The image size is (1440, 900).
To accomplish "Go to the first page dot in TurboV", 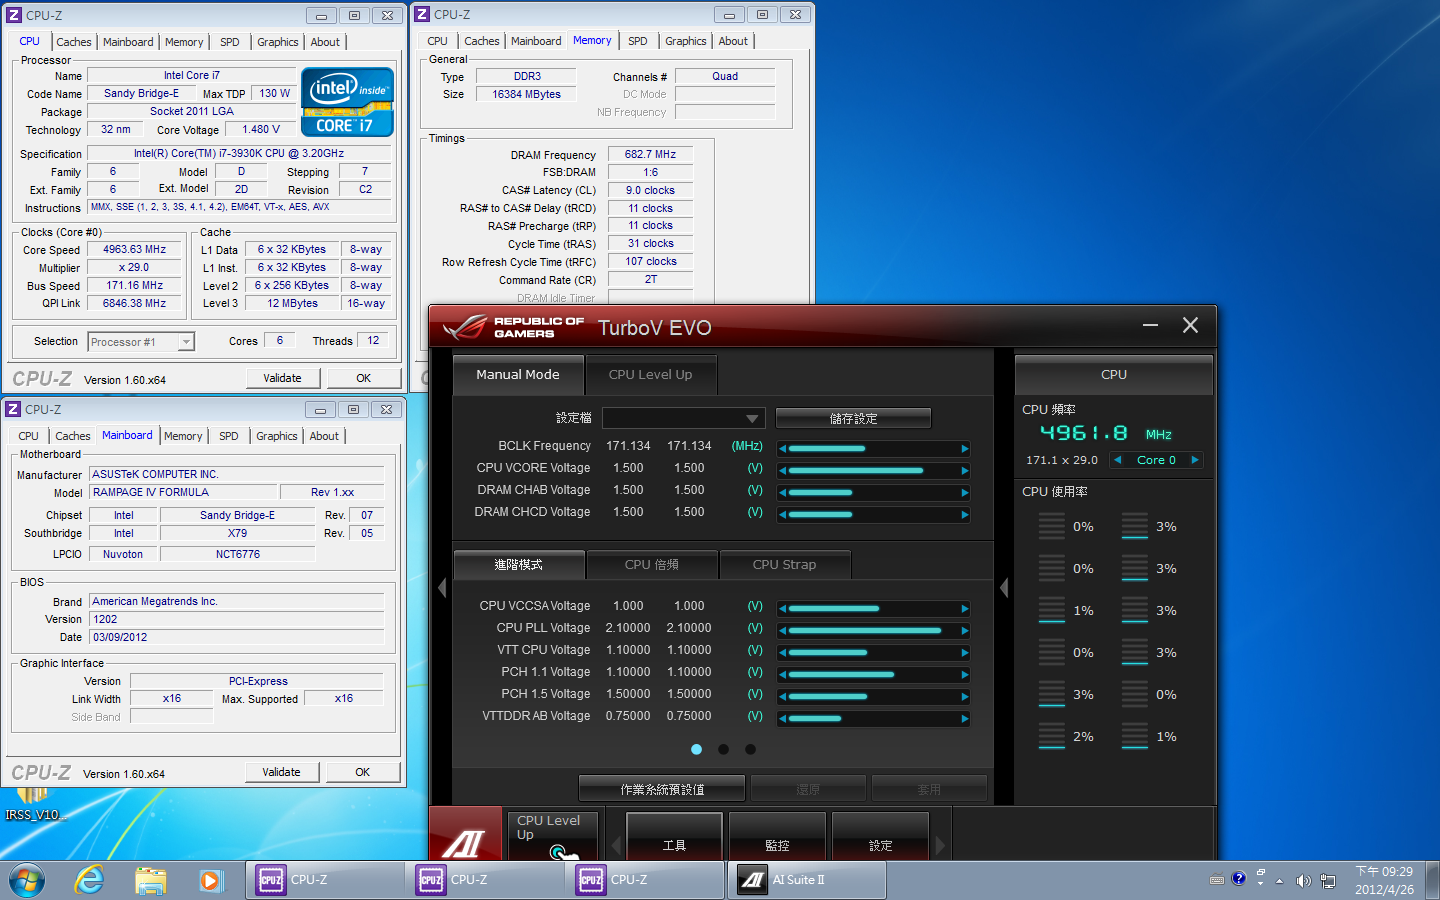I will point(696,749).
